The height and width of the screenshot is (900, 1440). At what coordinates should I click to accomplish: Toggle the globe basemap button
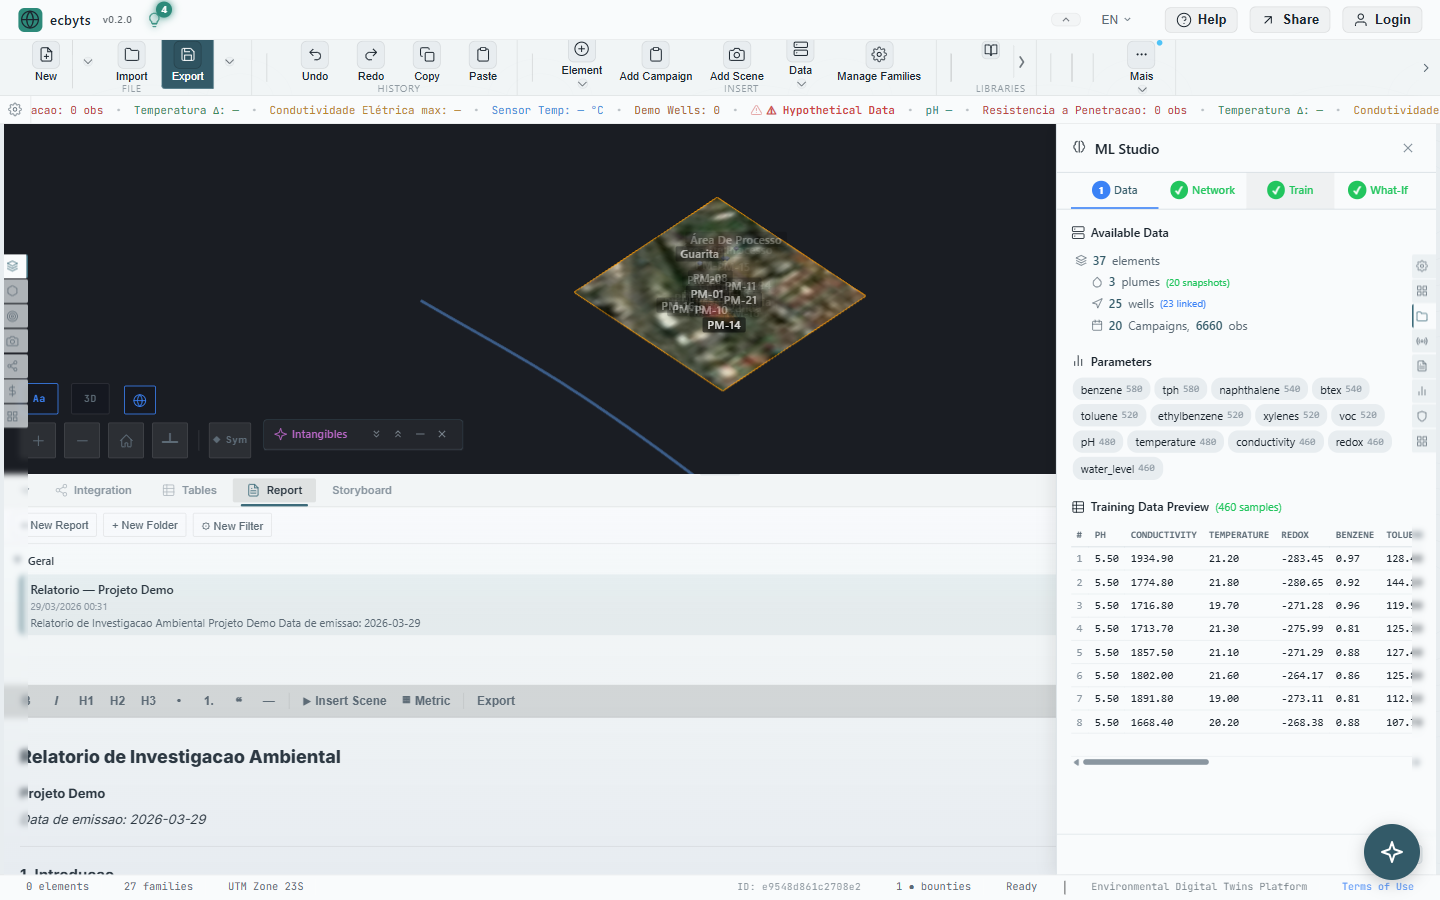click(x=140, y=400)
